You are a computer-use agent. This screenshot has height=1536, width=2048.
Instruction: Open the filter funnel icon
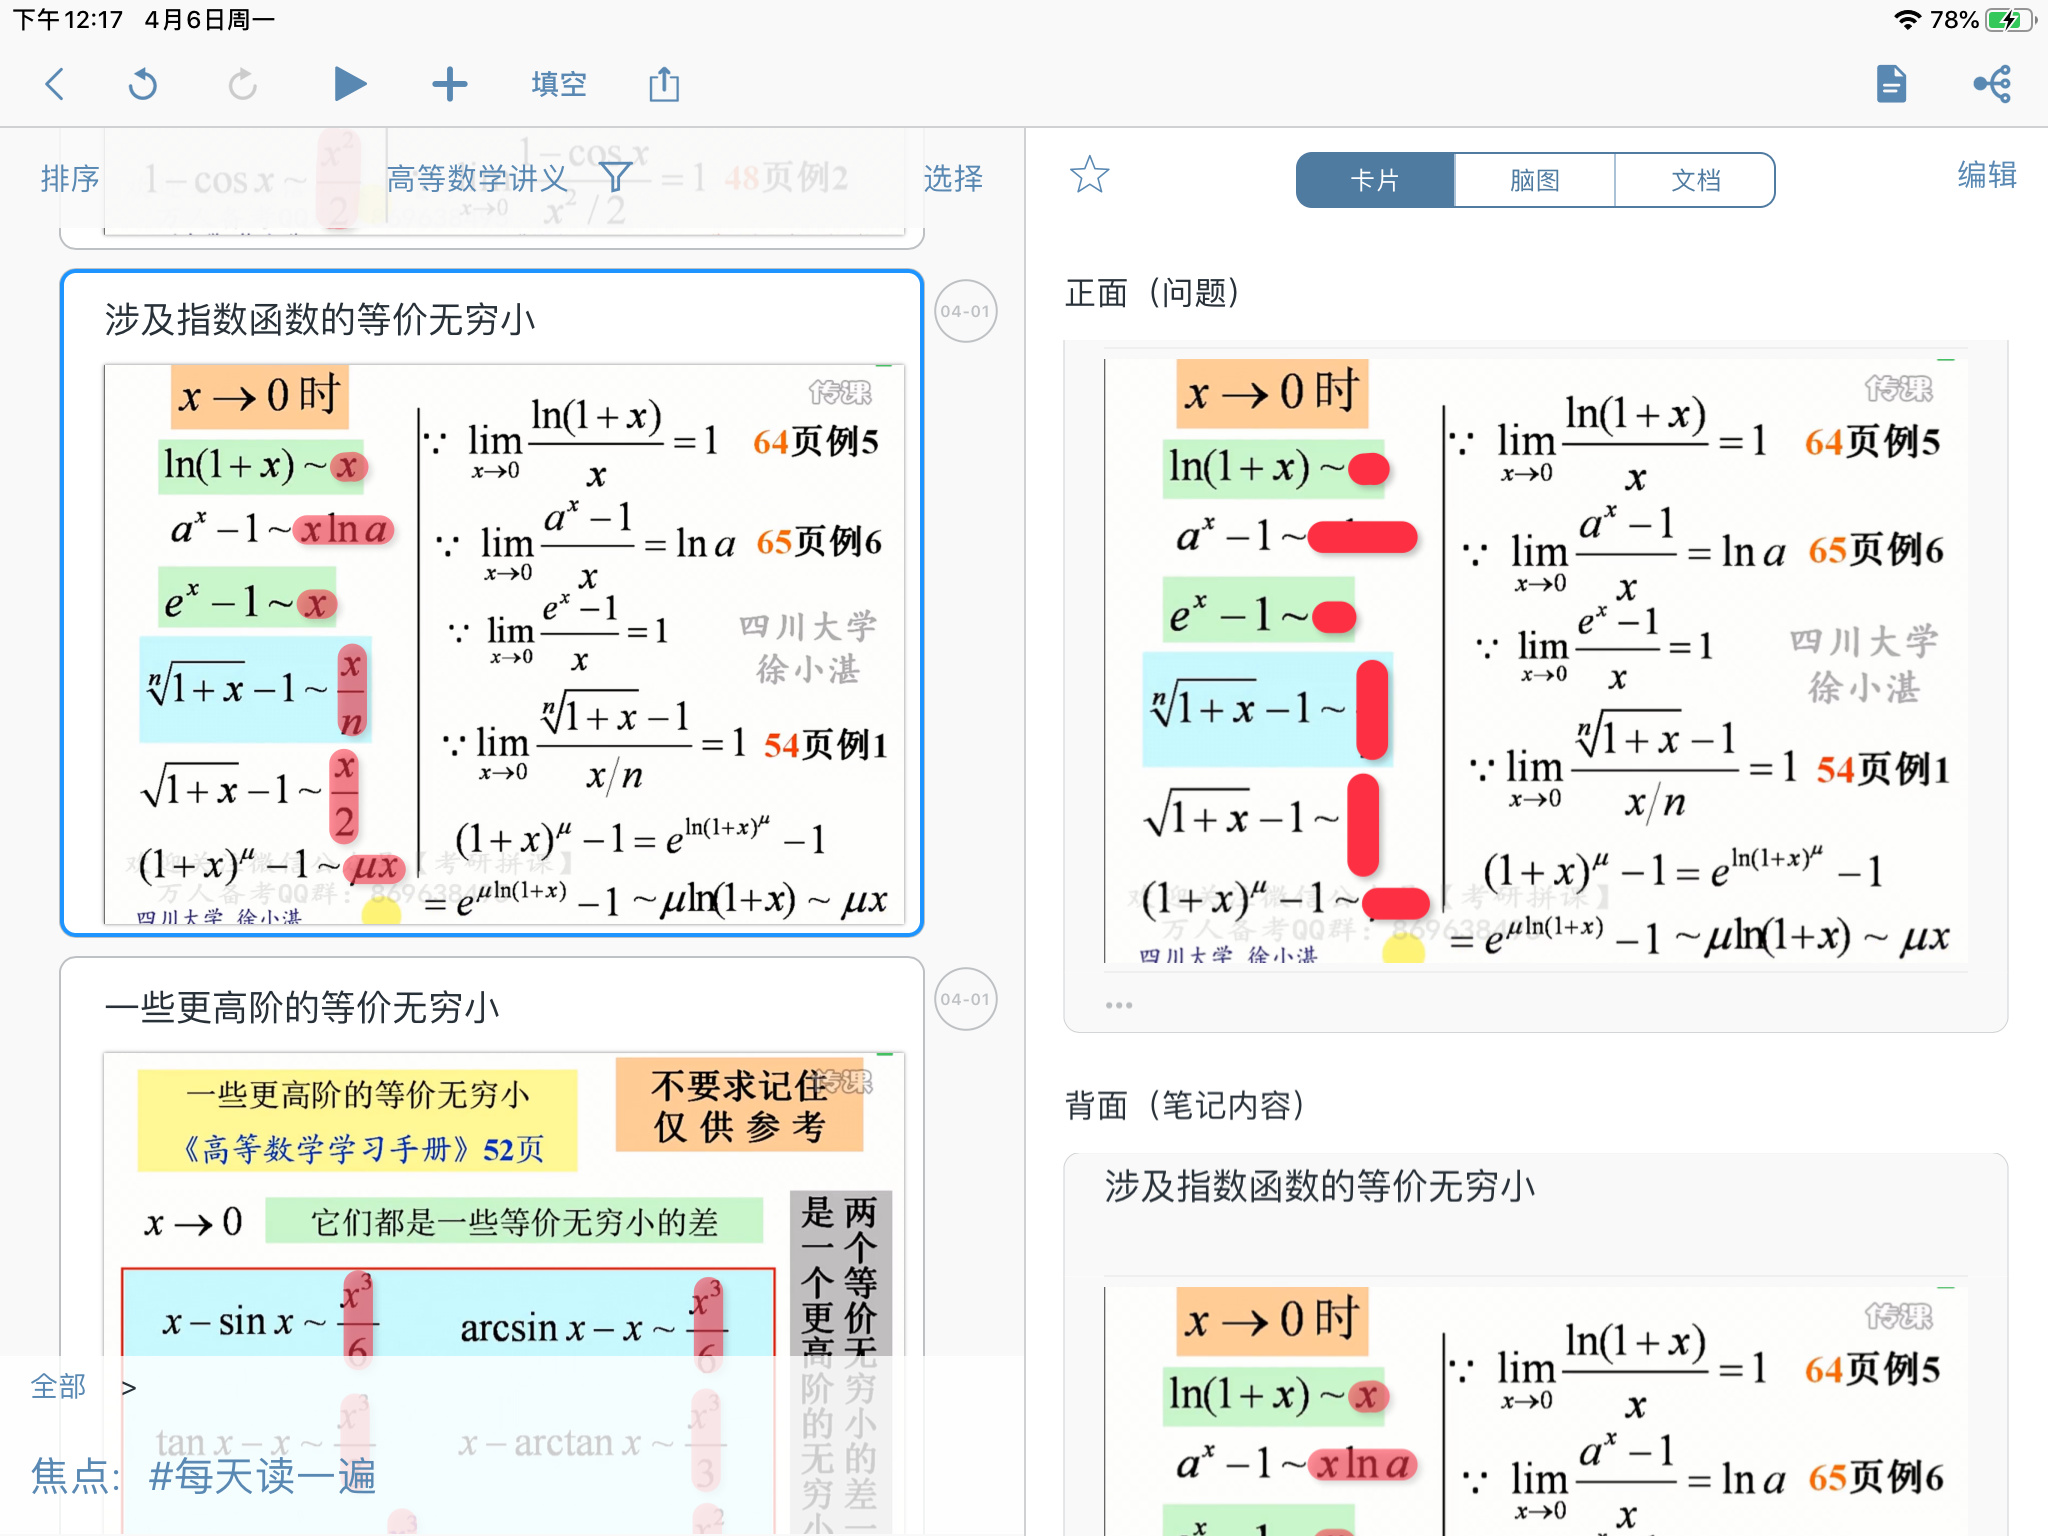(616, 177)
